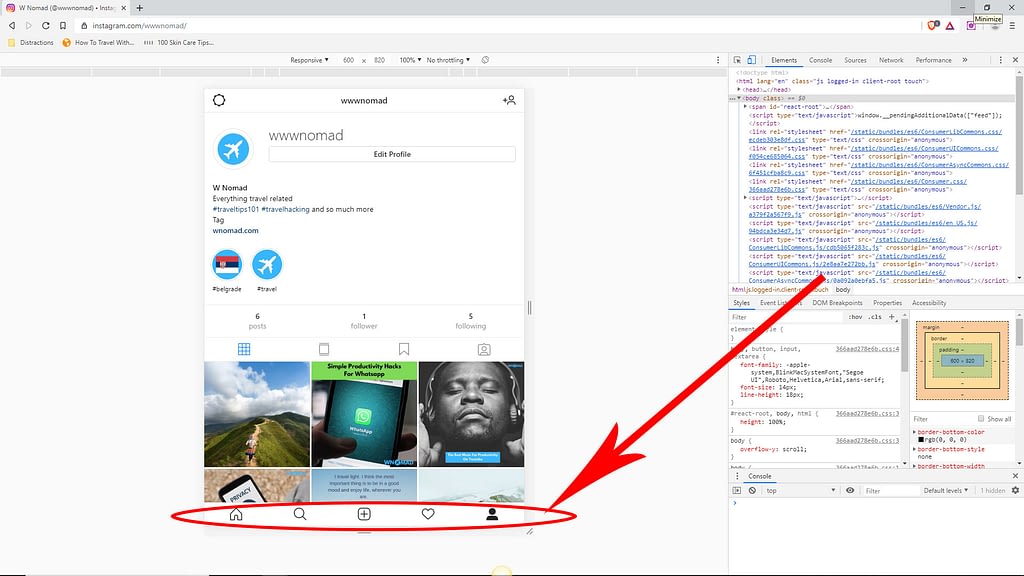This screenshot has height=576, width=1024.
Task: Click the Styles filter input field
Action: [x=787, y=317]
